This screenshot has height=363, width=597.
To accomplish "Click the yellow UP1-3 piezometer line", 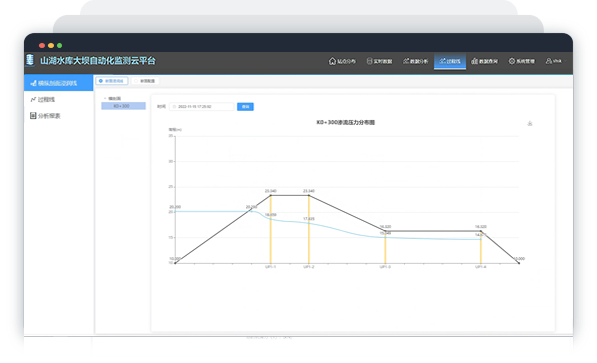I will pos(385,247).
